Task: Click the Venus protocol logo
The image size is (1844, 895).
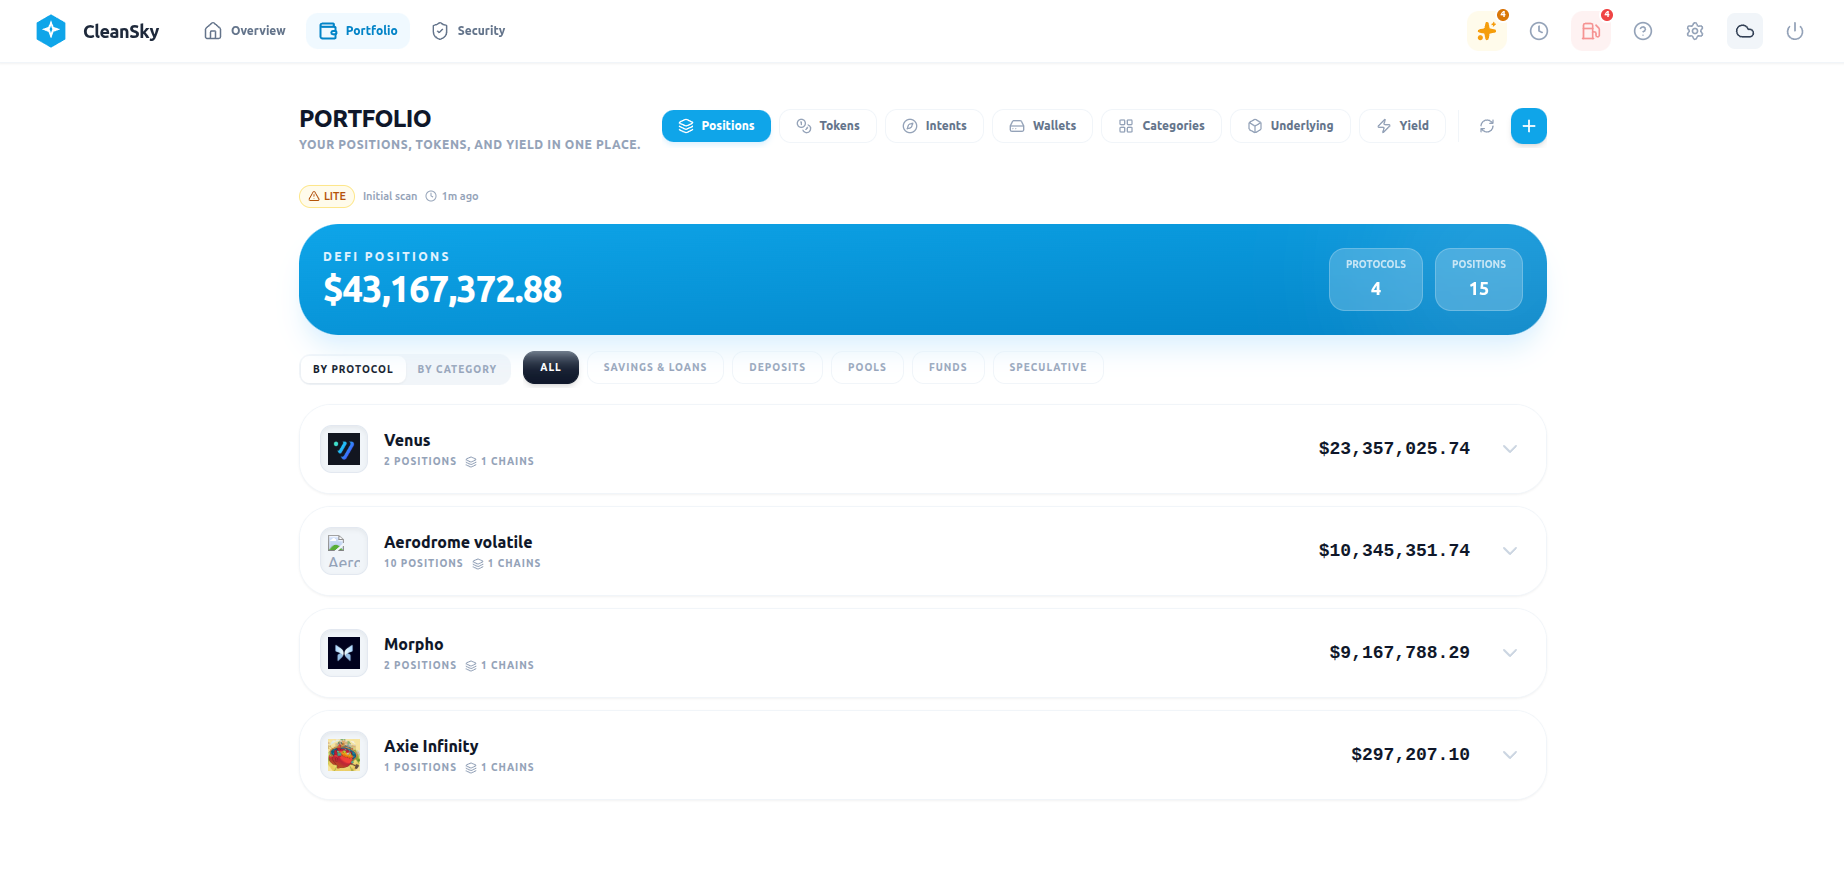Action: click(x=344, y=450)
